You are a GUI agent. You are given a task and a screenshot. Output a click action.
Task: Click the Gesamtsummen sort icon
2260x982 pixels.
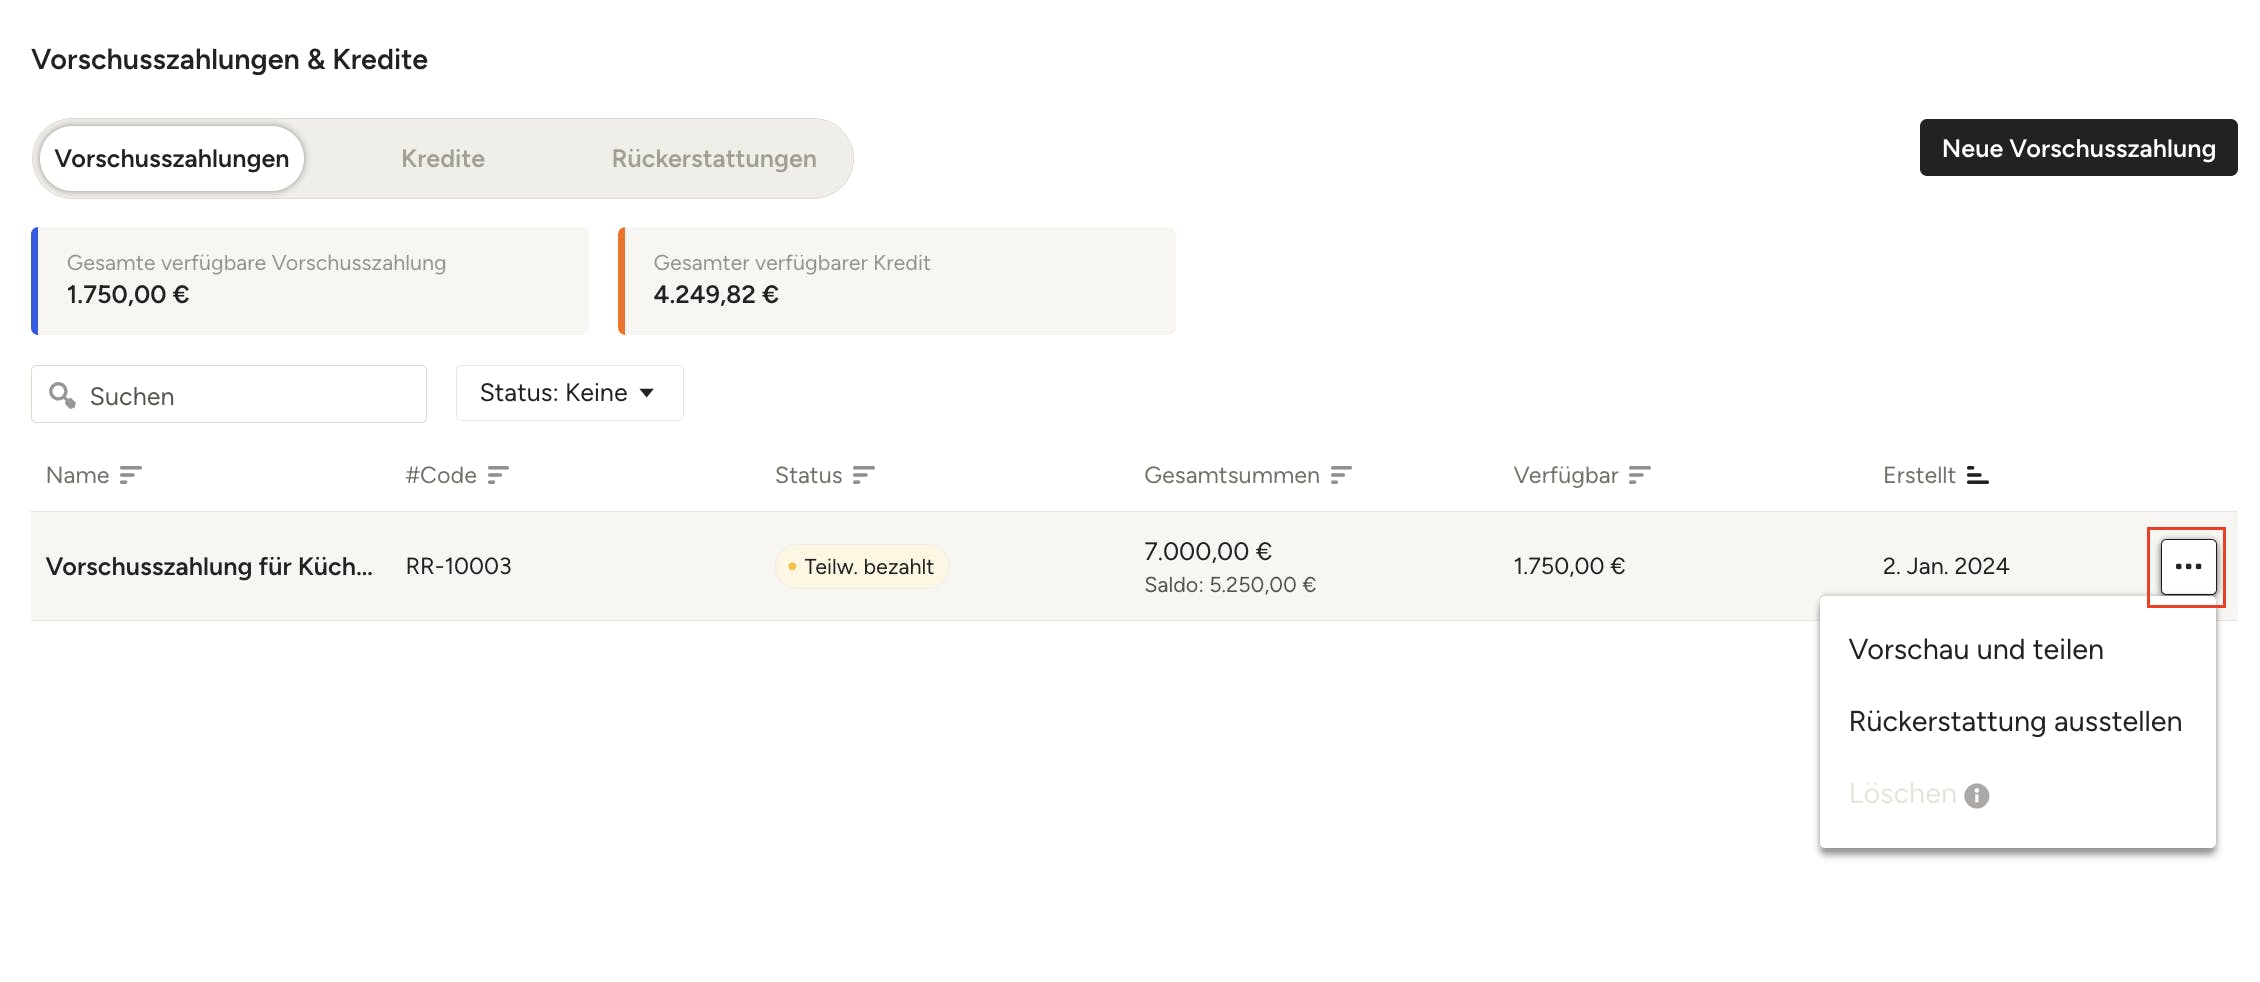1341,475
